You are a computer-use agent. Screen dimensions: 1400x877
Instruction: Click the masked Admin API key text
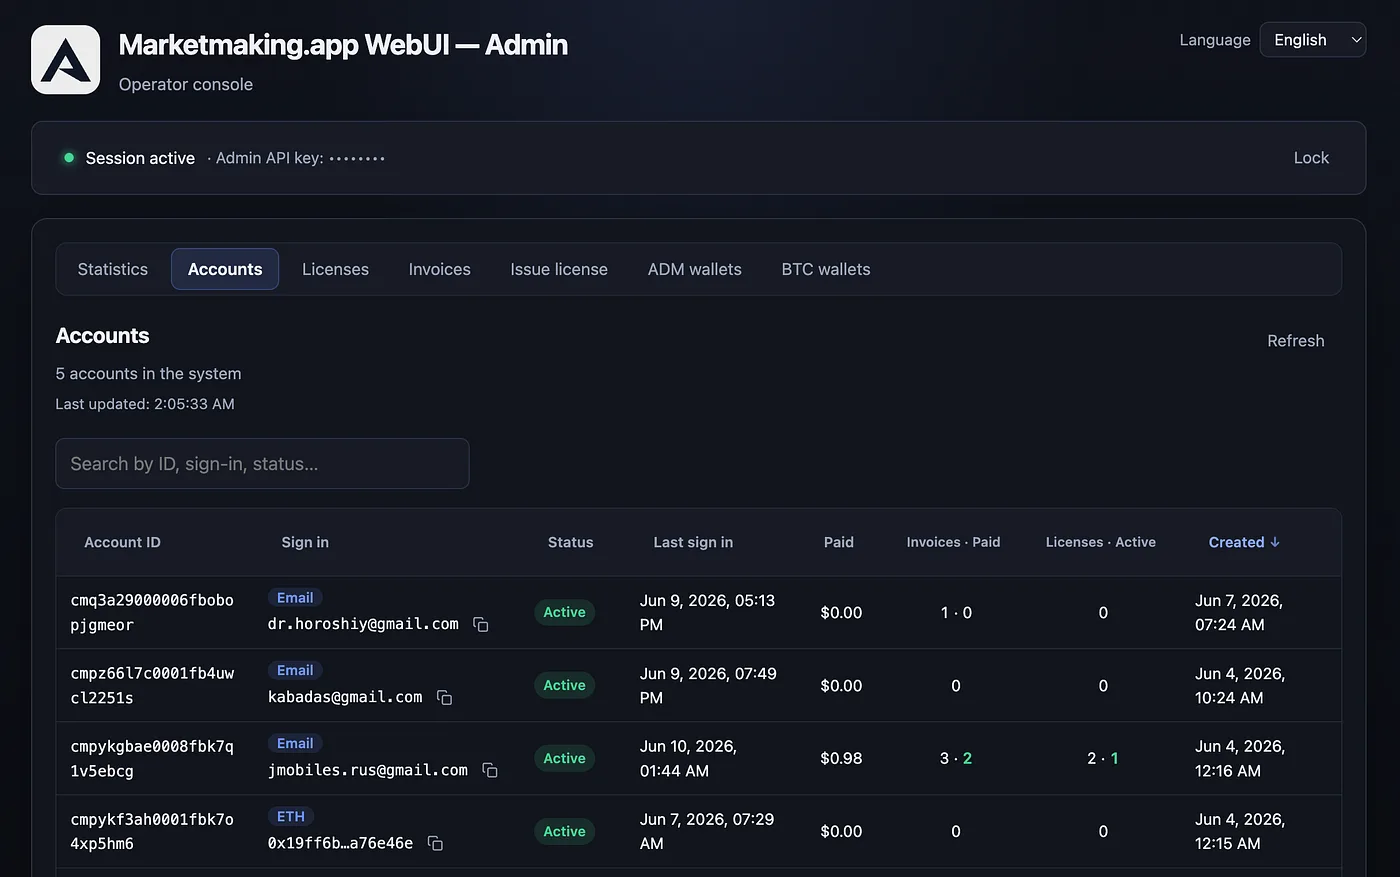click(x=300, y=158)
